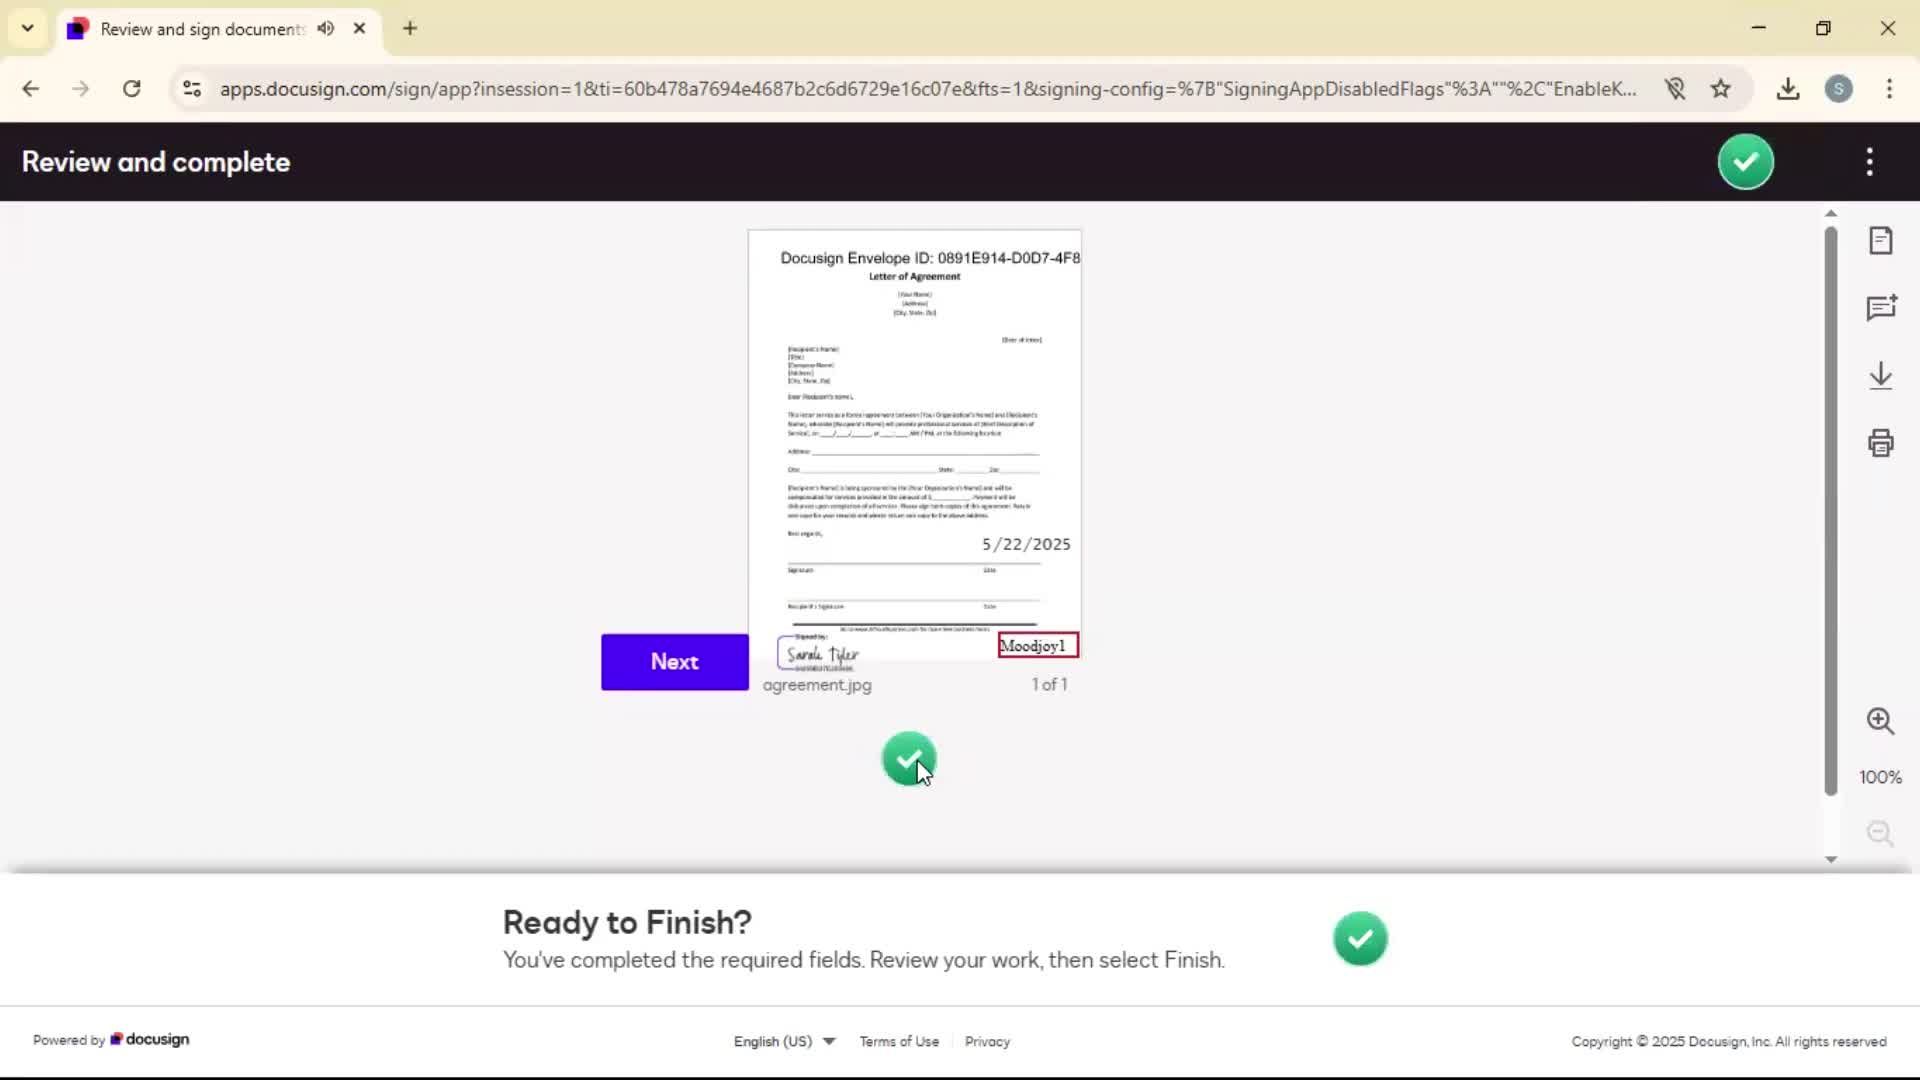Click the address bar URL
The width and height of the screenshot is (1920, 1080).
coord(928,89)
